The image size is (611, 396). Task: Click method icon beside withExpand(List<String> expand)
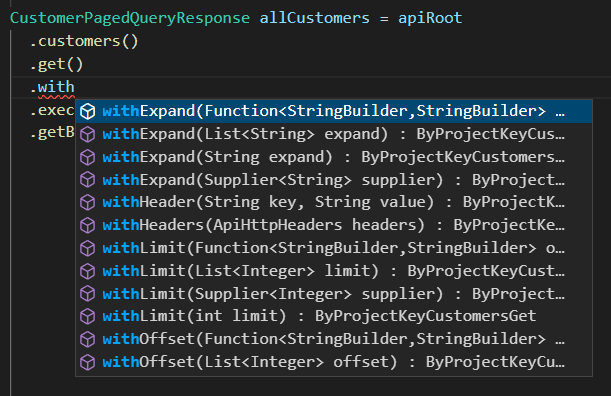[x=88, y=134]
